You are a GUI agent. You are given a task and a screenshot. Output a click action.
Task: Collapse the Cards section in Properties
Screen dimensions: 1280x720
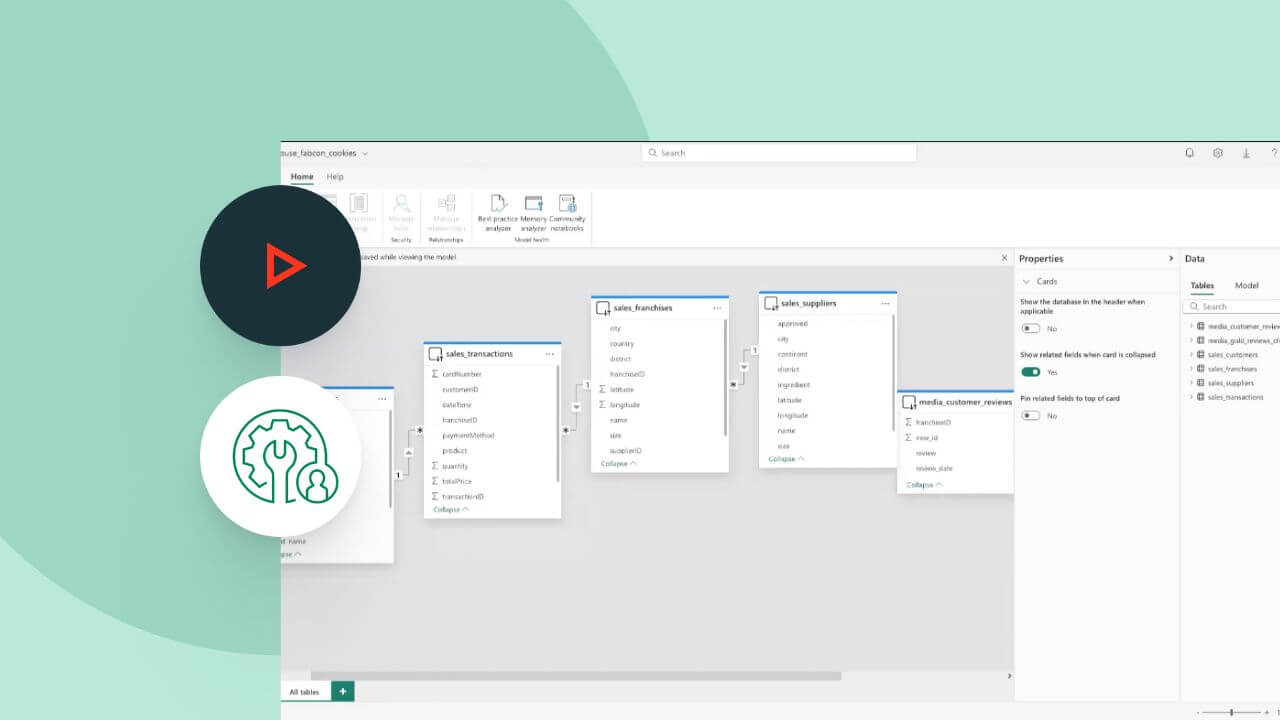click(1026, 282)
